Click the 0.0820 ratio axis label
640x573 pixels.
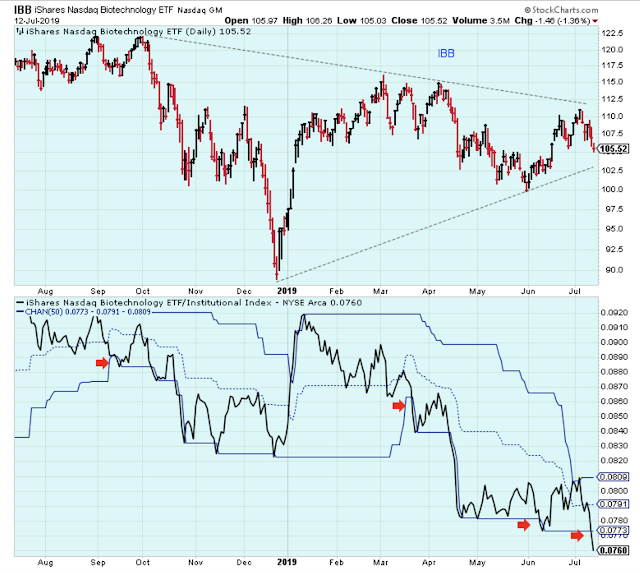point(615,460)
